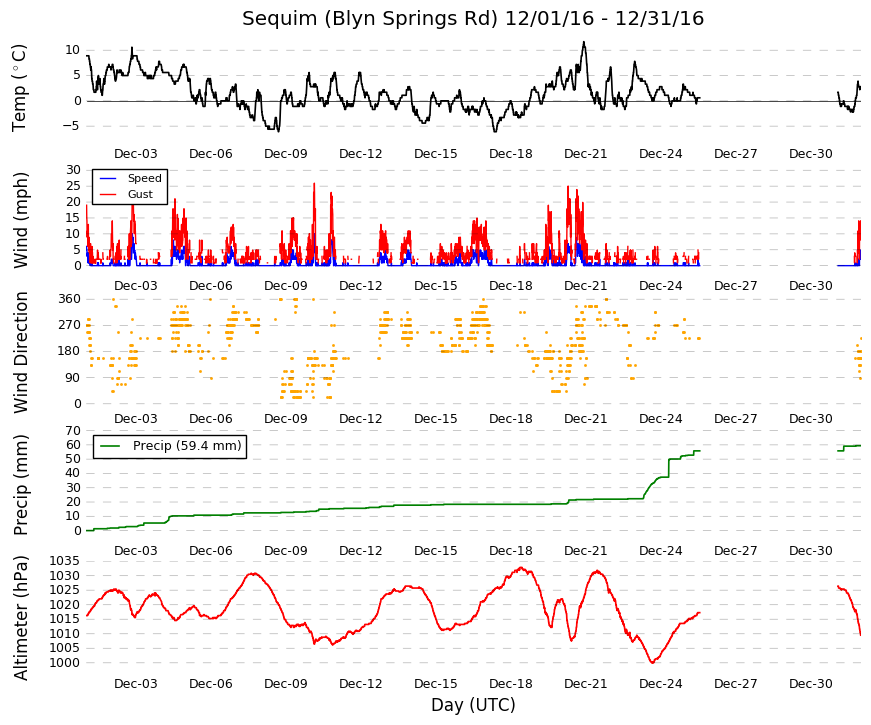
Task: Click the 360 tick on wind direction axis
Action: (x=69, y=299)
